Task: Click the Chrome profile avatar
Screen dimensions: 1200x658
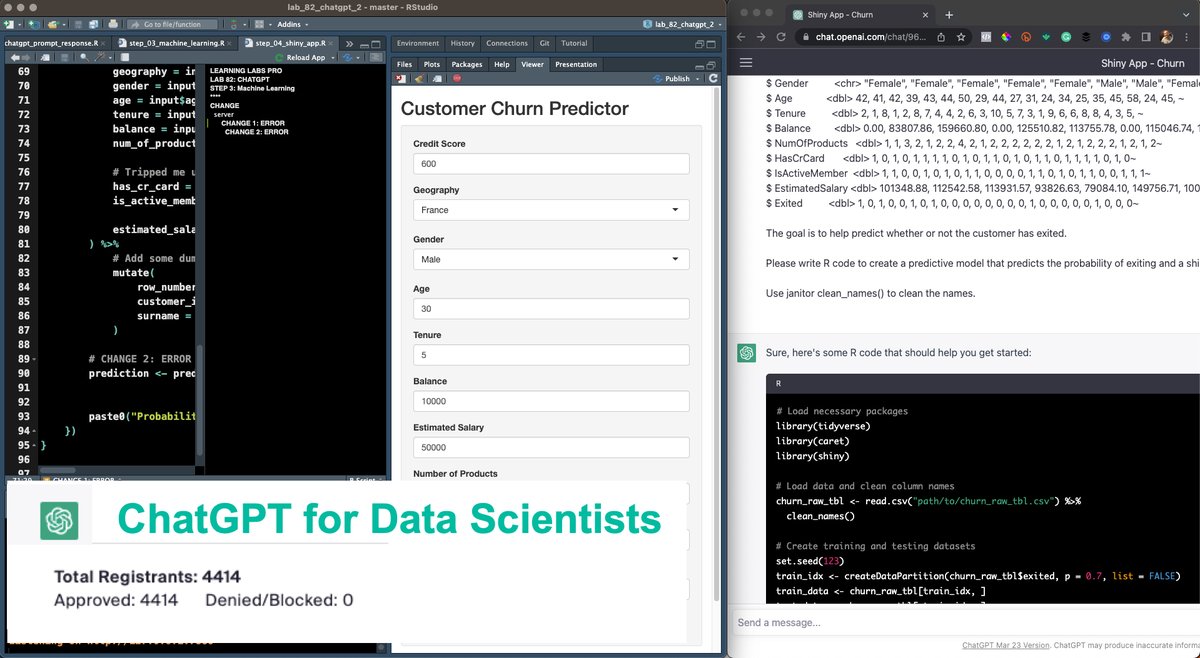Action: 1167,37
